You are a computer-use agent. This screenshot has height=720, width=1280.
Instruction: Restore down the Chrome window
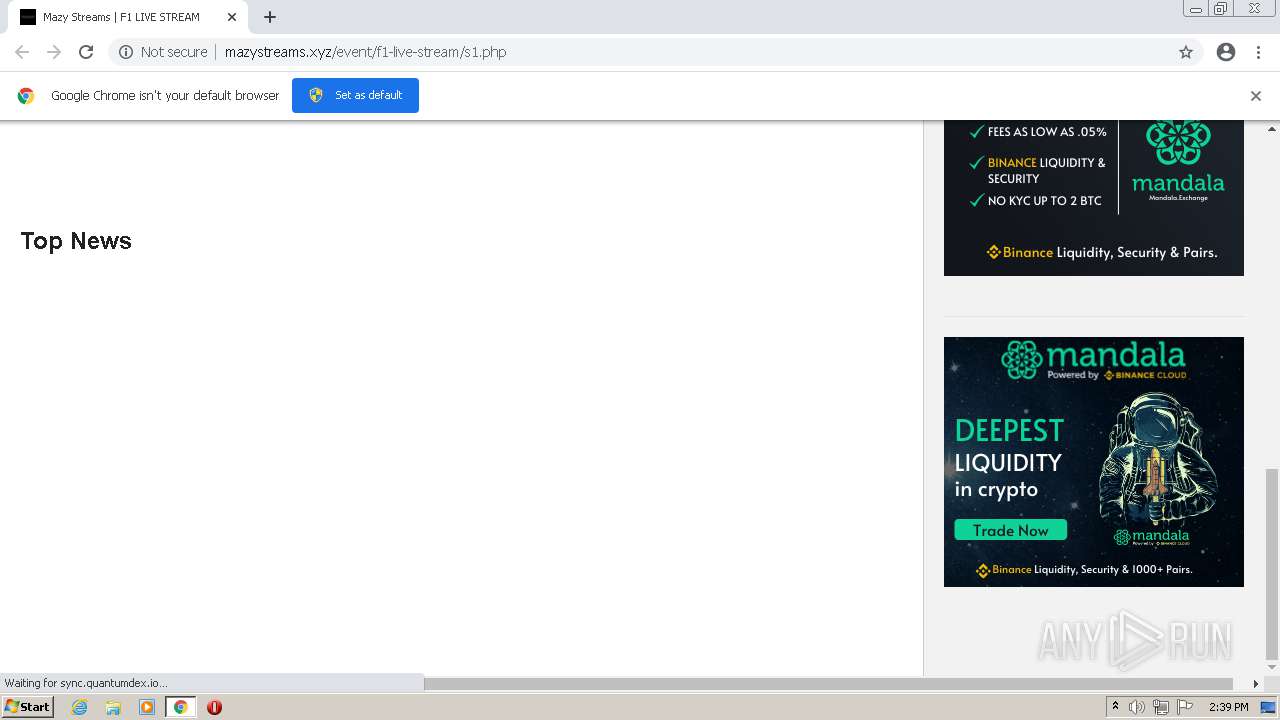1221,9
